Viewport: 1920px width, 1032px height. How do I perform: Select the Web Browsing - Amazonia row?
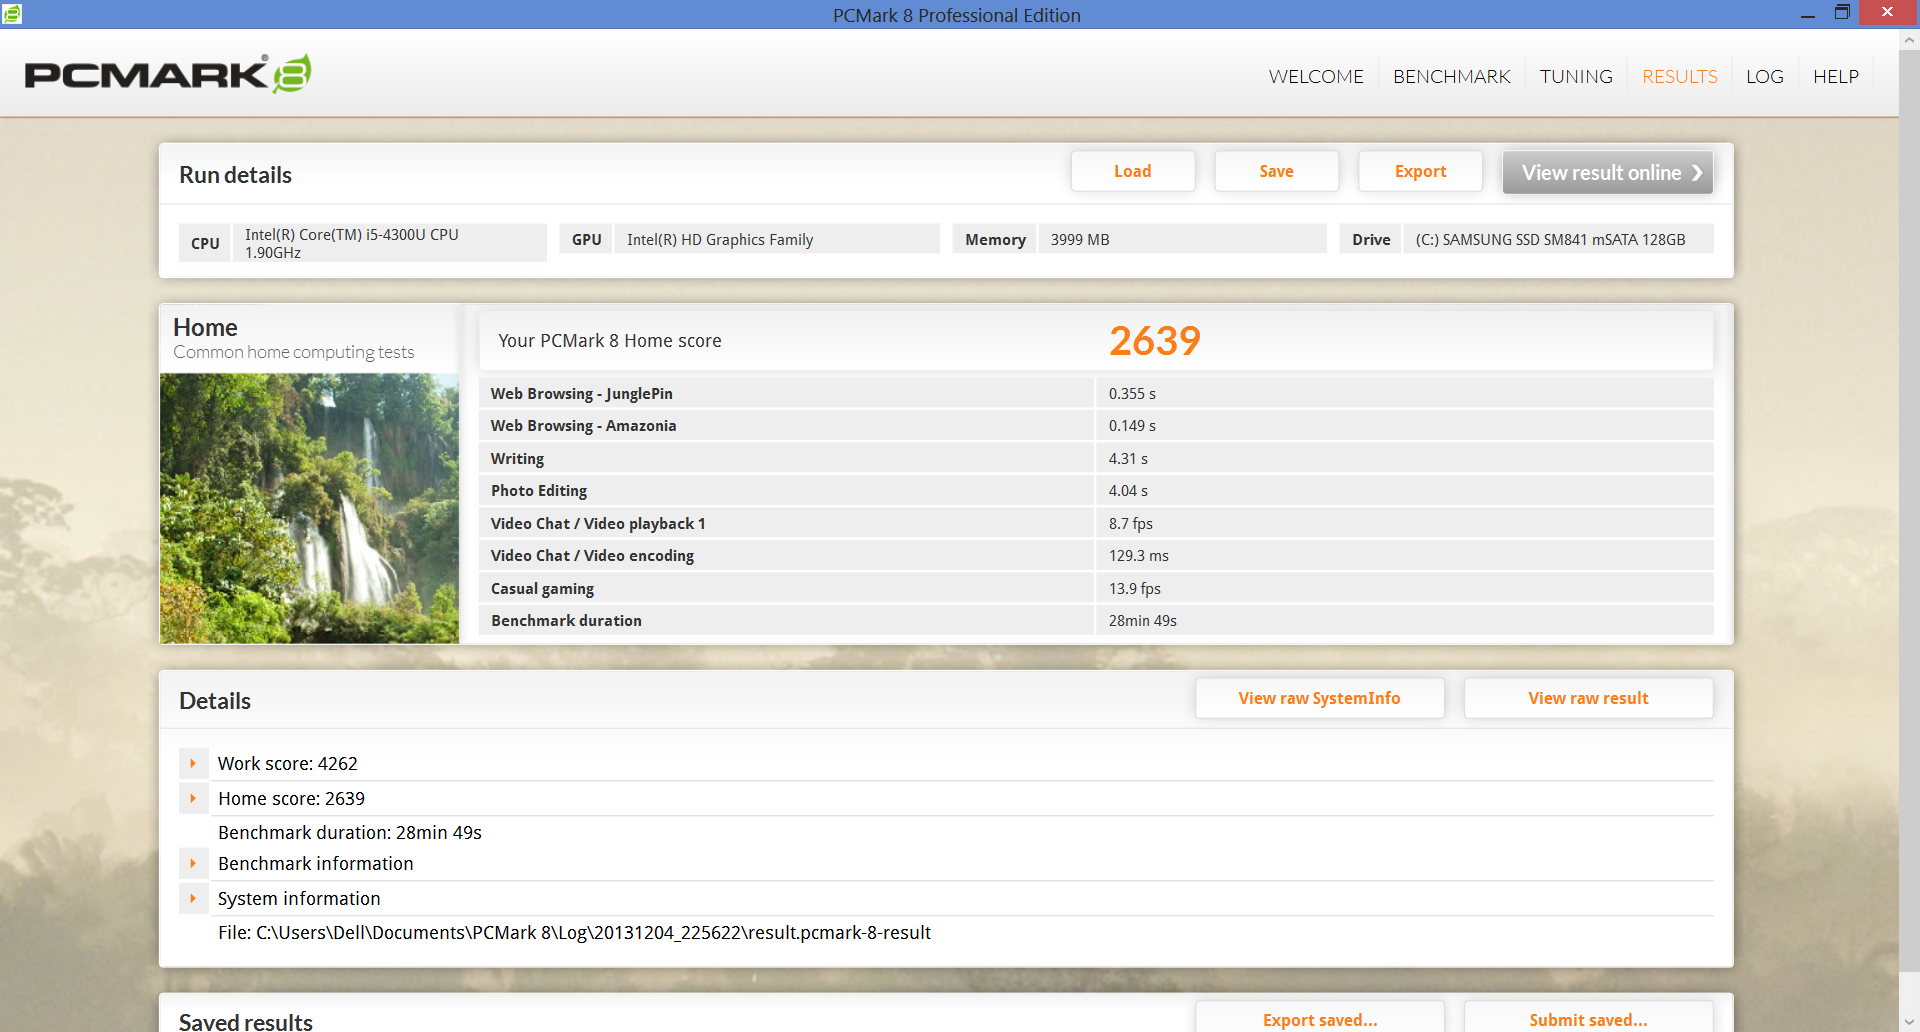point(1096,425)
